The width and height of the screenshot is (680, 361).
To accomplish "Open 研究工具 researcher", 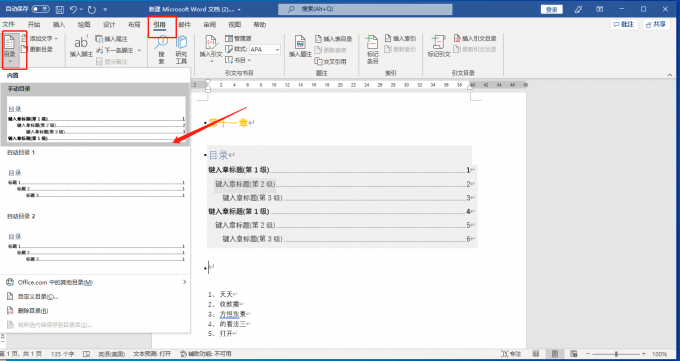I will pos(181,50).
